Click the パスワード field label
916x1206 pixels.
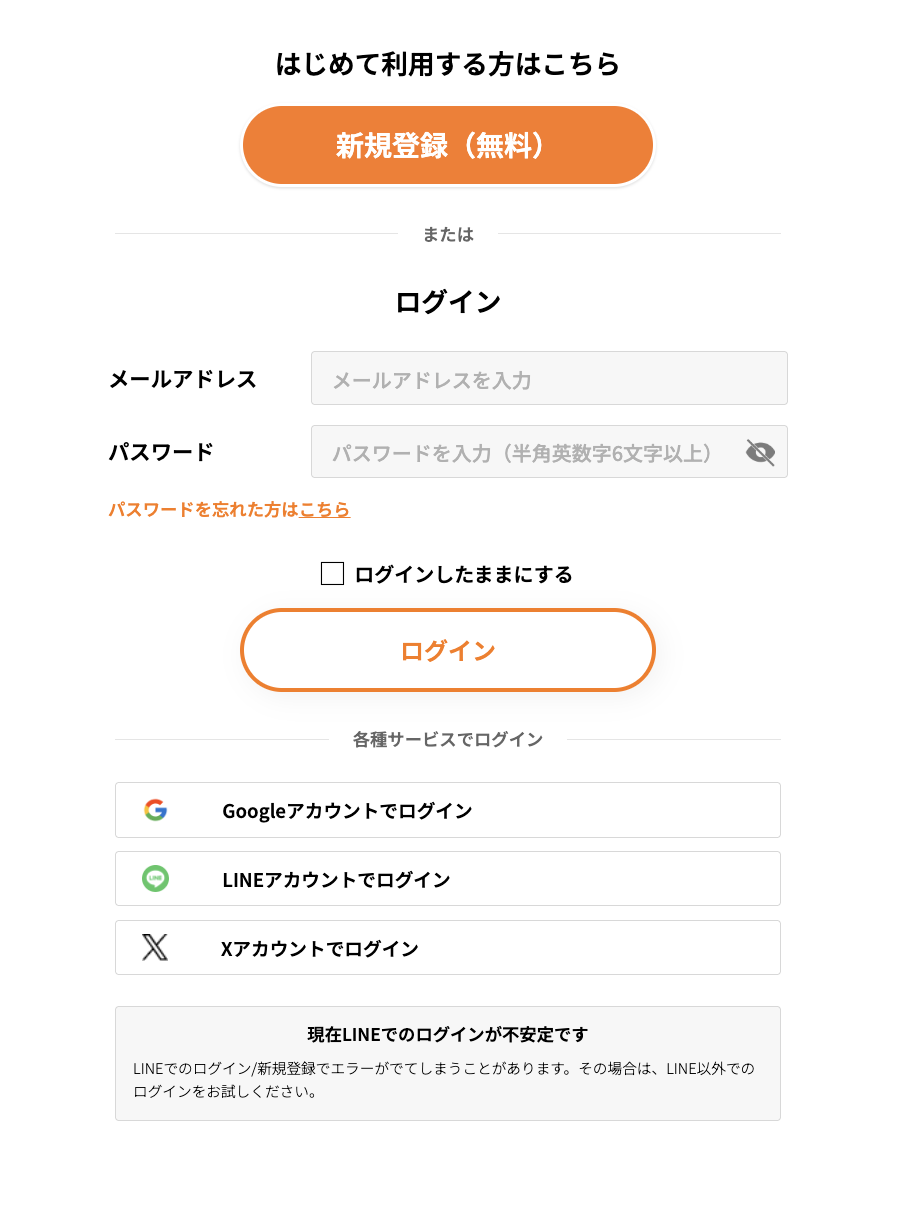pyautogui.click(x=161, y=452)
